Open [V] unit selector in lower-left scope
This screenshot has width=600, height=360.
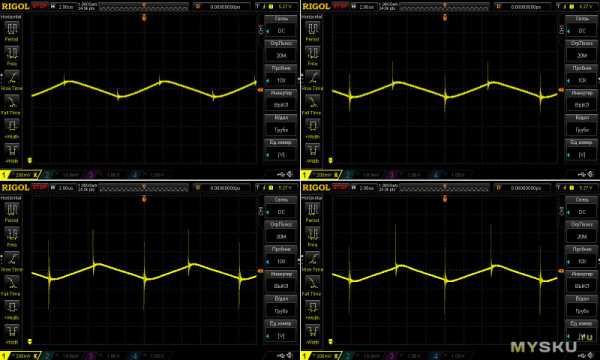(x=281, y=336)
